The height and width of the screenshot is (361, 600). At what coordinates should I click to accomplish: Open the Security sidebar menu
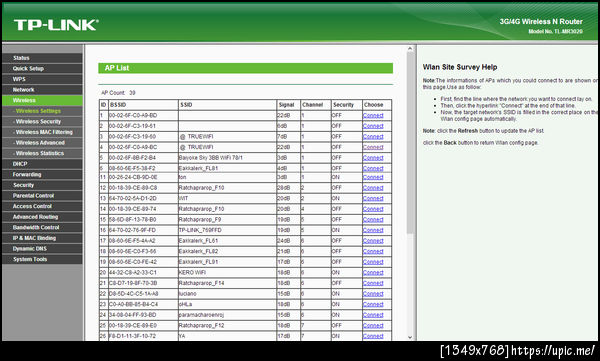42,185
